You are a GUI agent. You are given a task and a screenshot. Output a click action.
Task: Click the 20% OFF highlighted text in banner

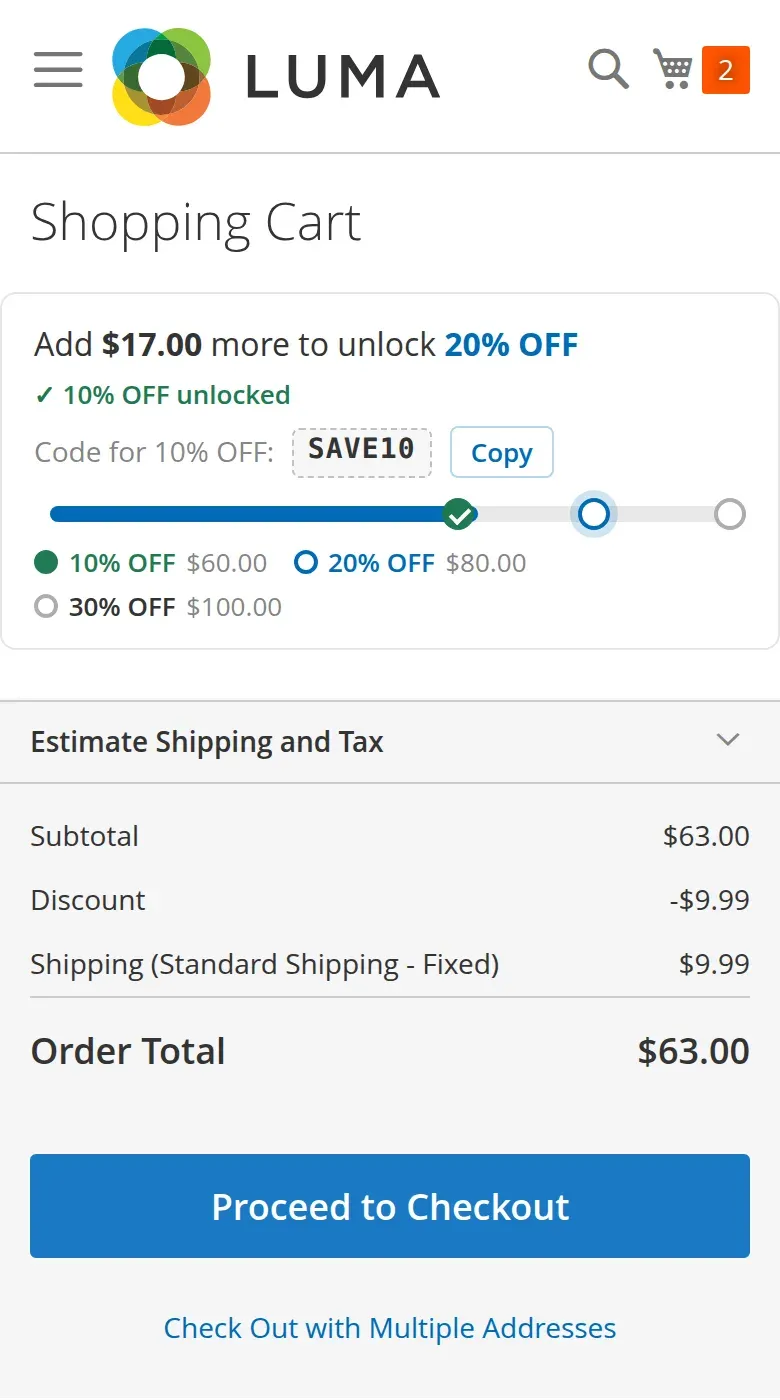(511, 345)
